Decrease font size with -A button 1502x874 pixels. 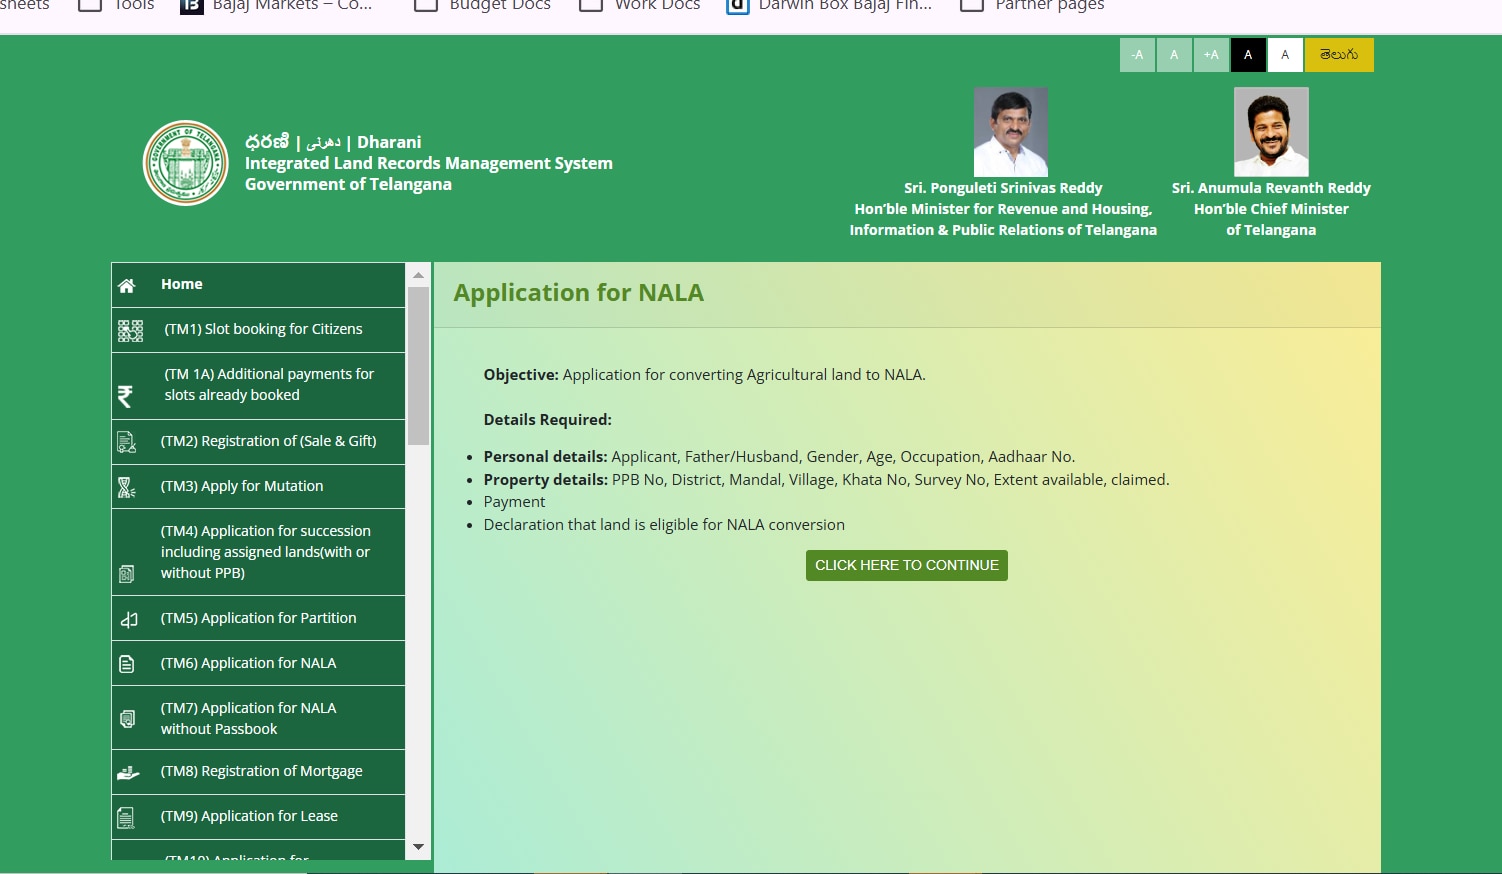[1137, 55]
